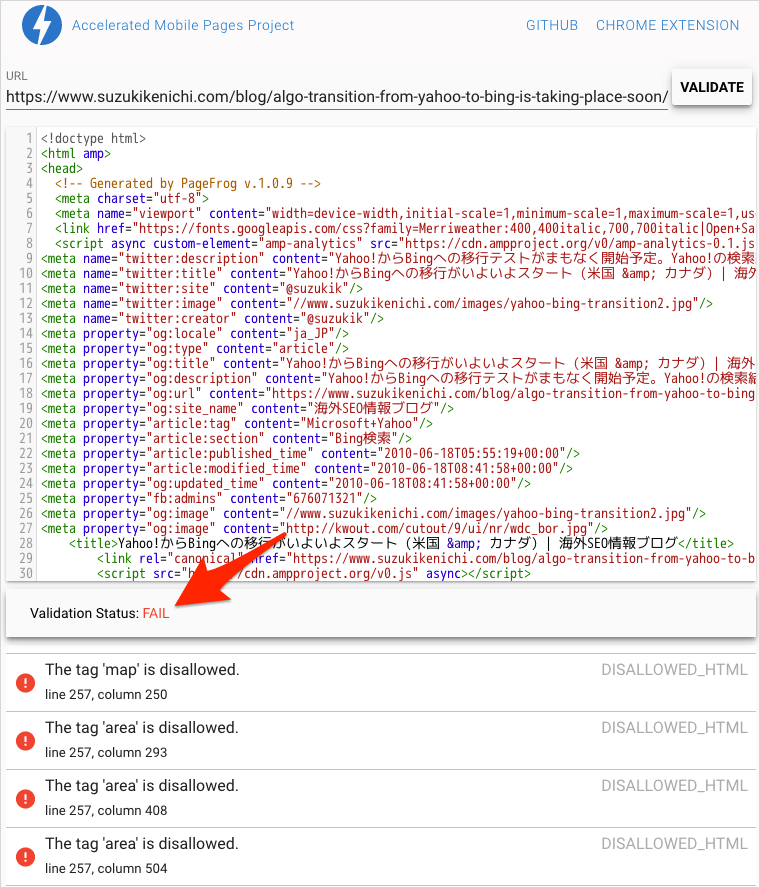Screen dimensions: 760x888
Task: Click the og:type article line
Action: pyautogui.click(x=195, y=349)
